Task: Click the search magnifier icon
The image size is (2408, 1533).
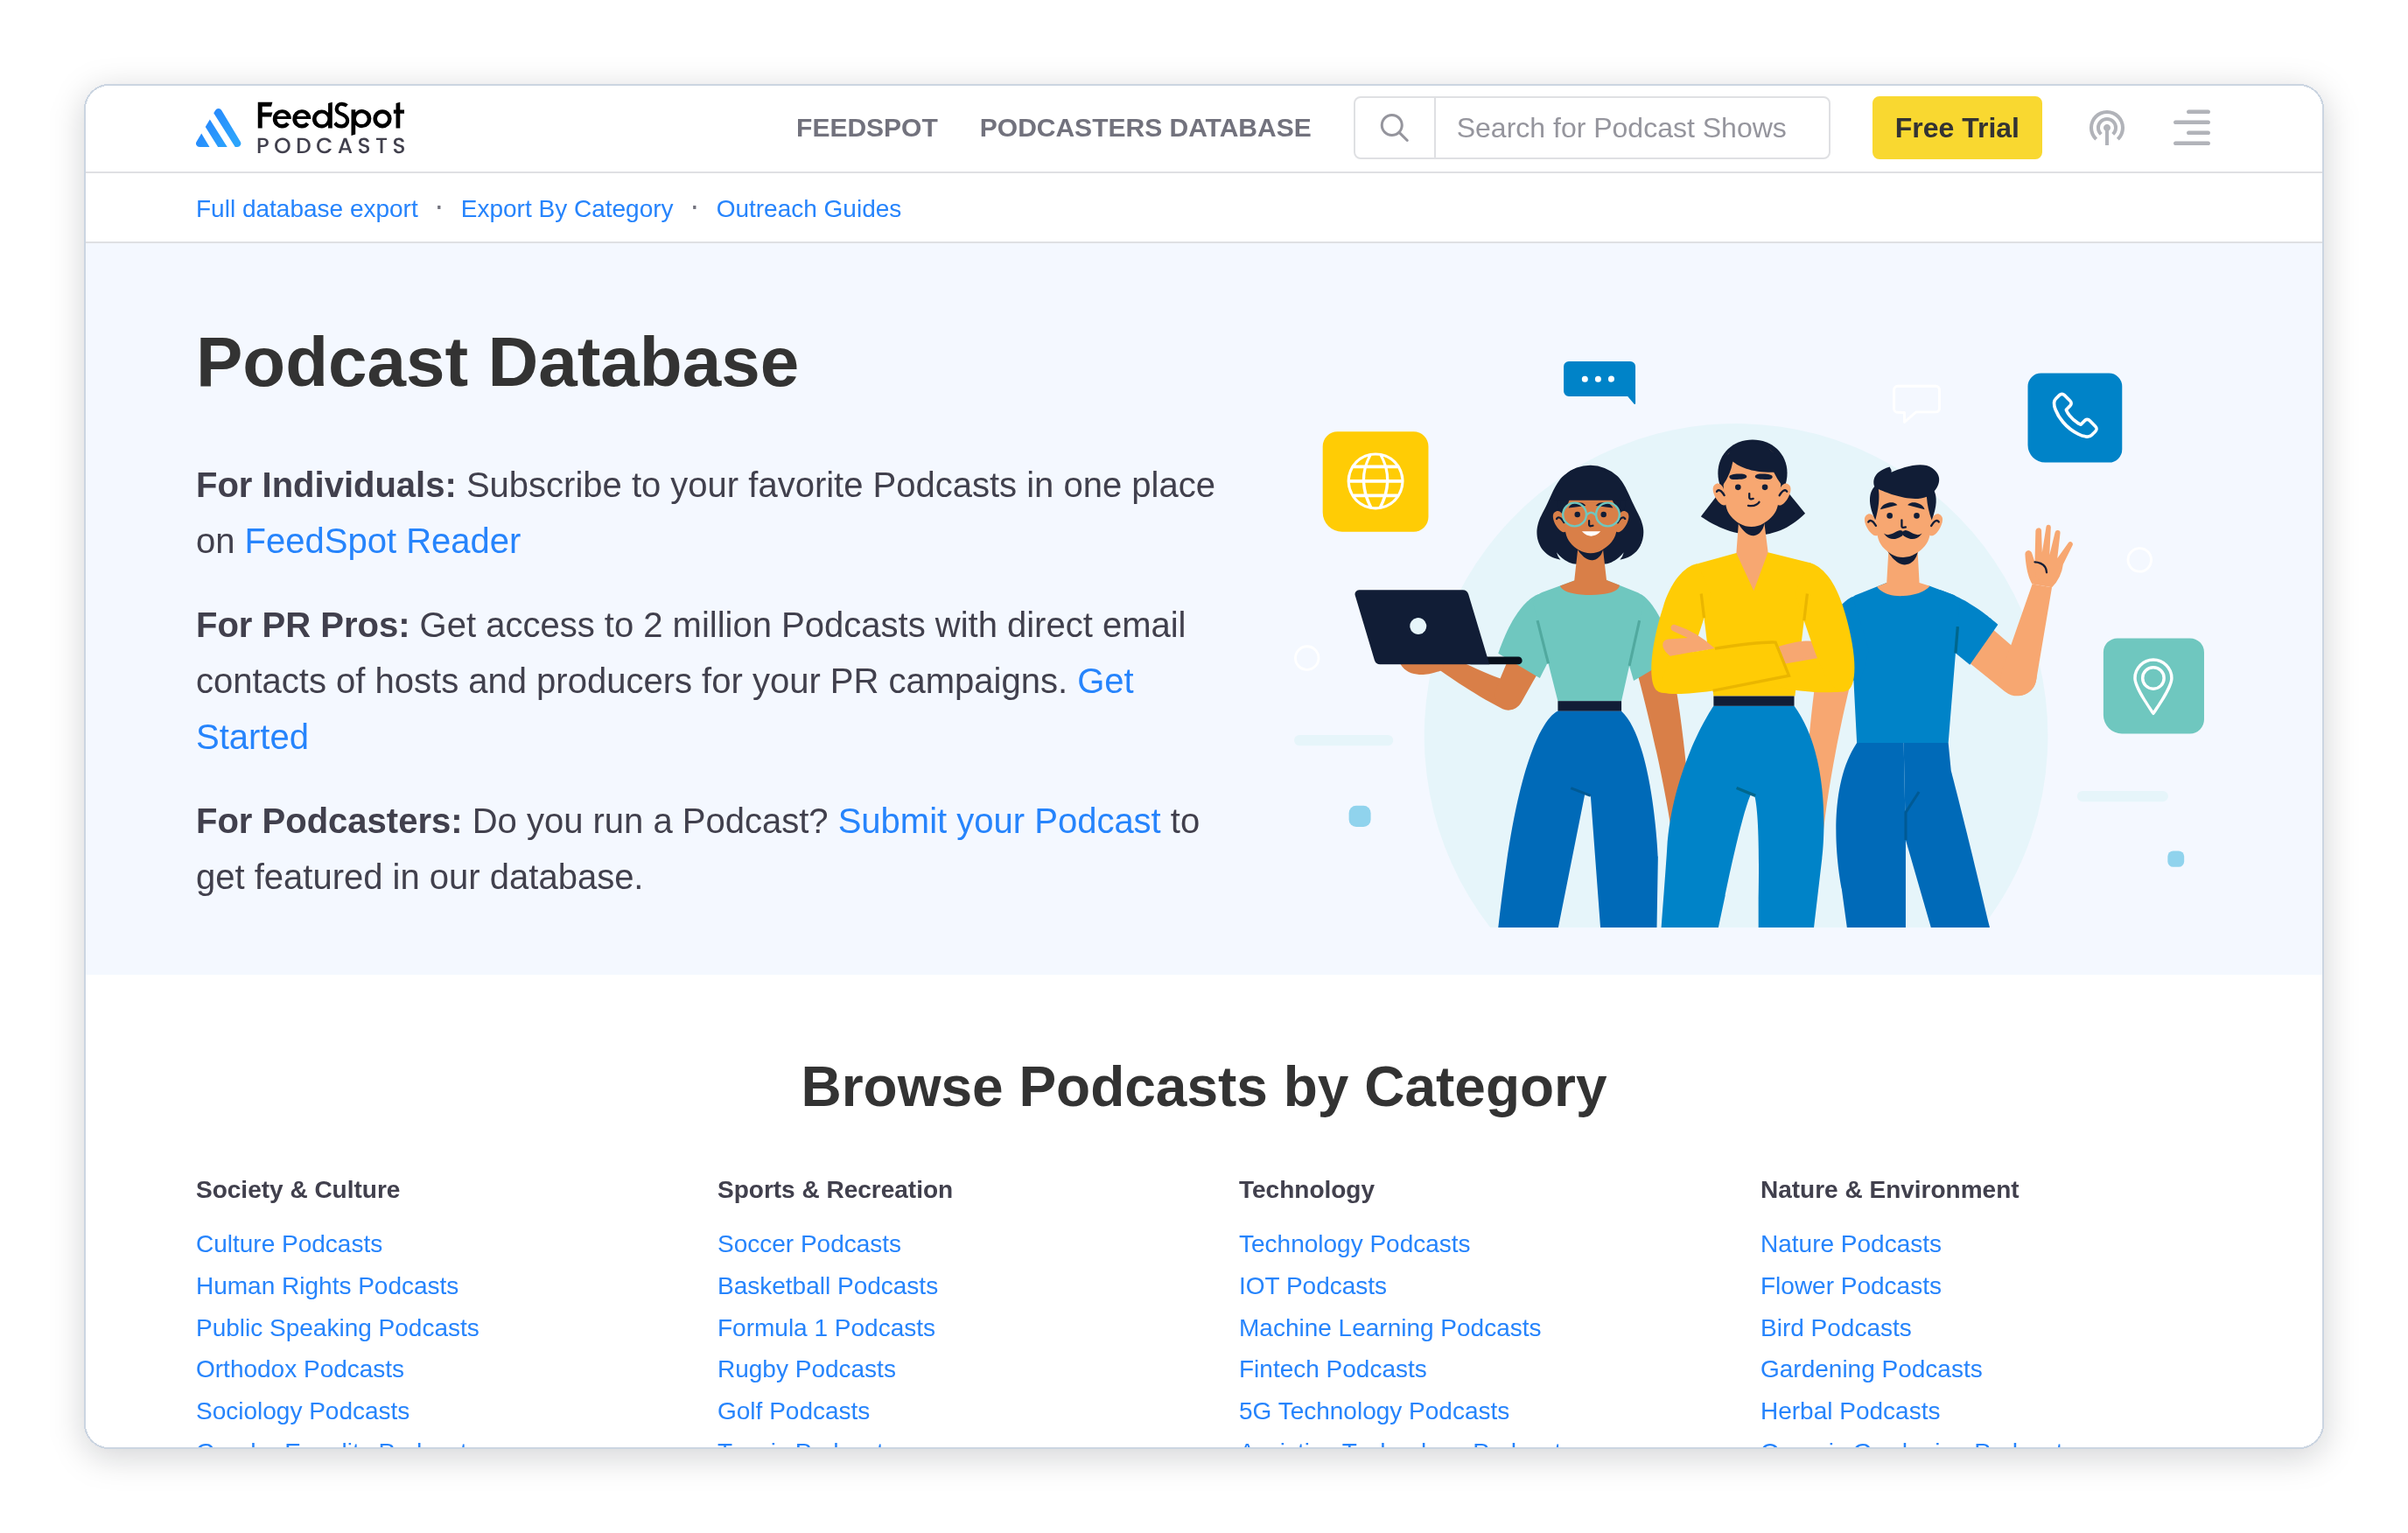Action: tap(1394, 128)
